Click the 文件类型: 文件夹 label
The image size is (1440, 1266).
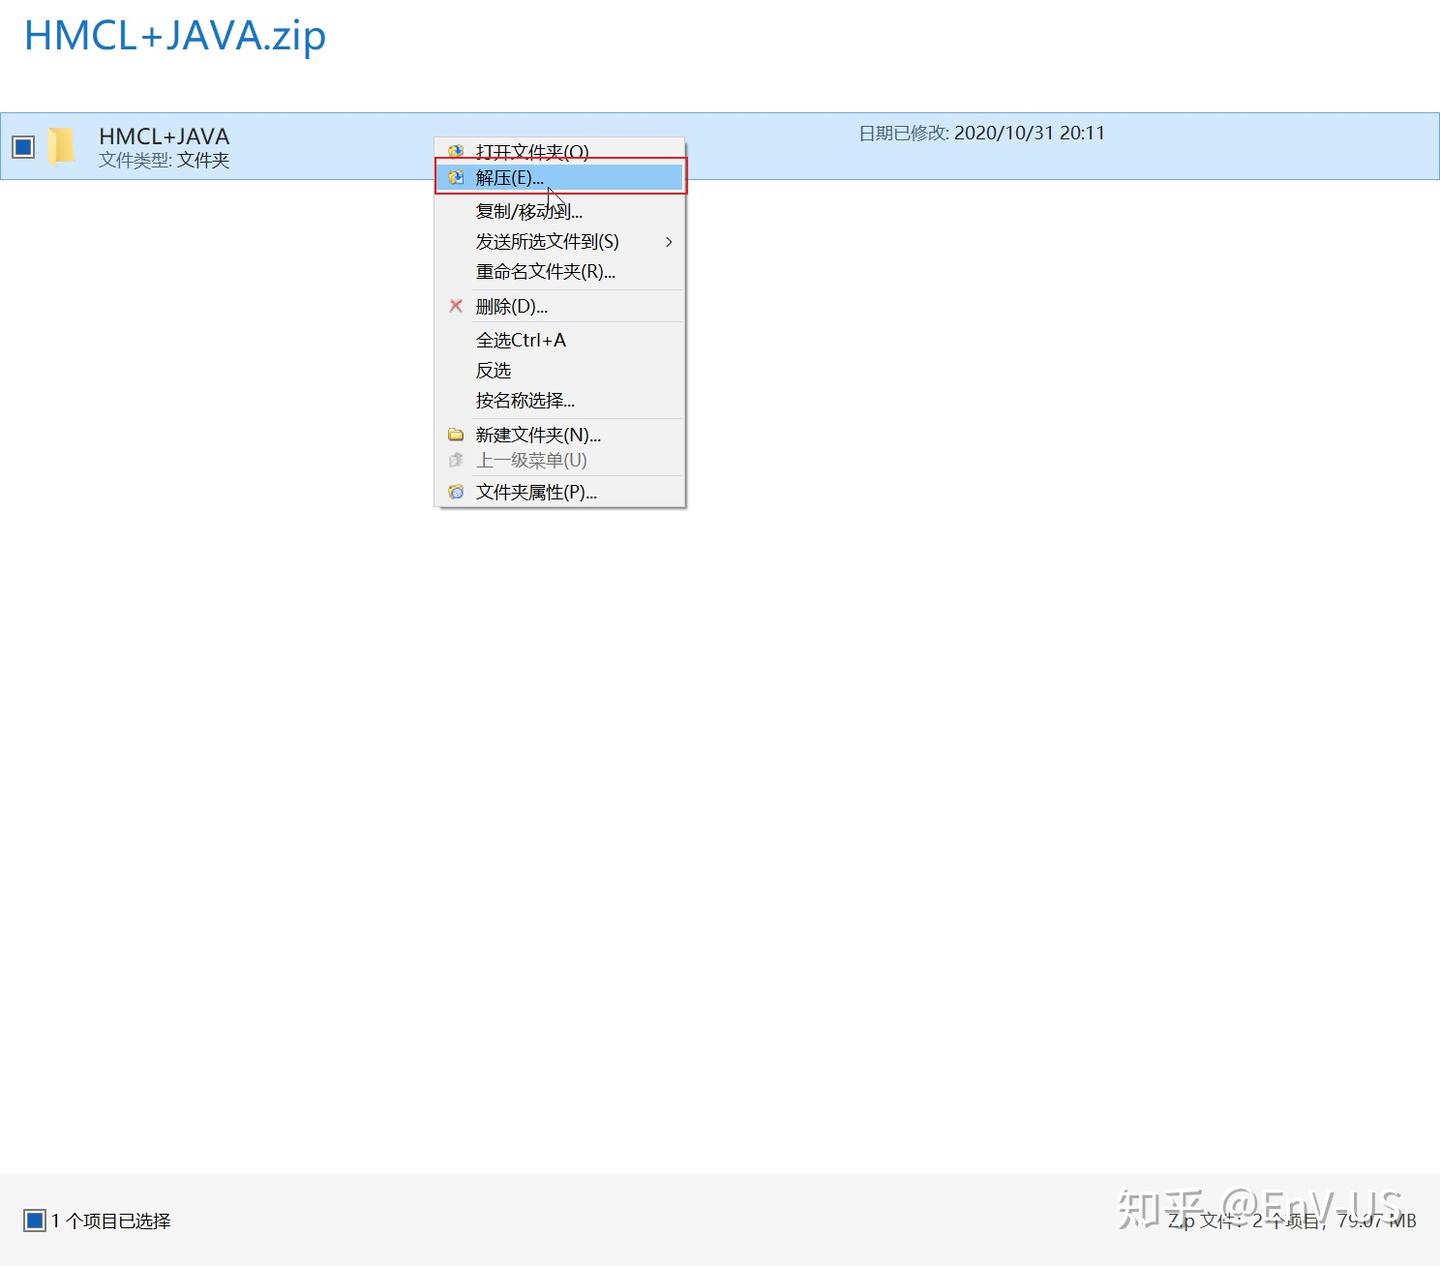(164, 160)
